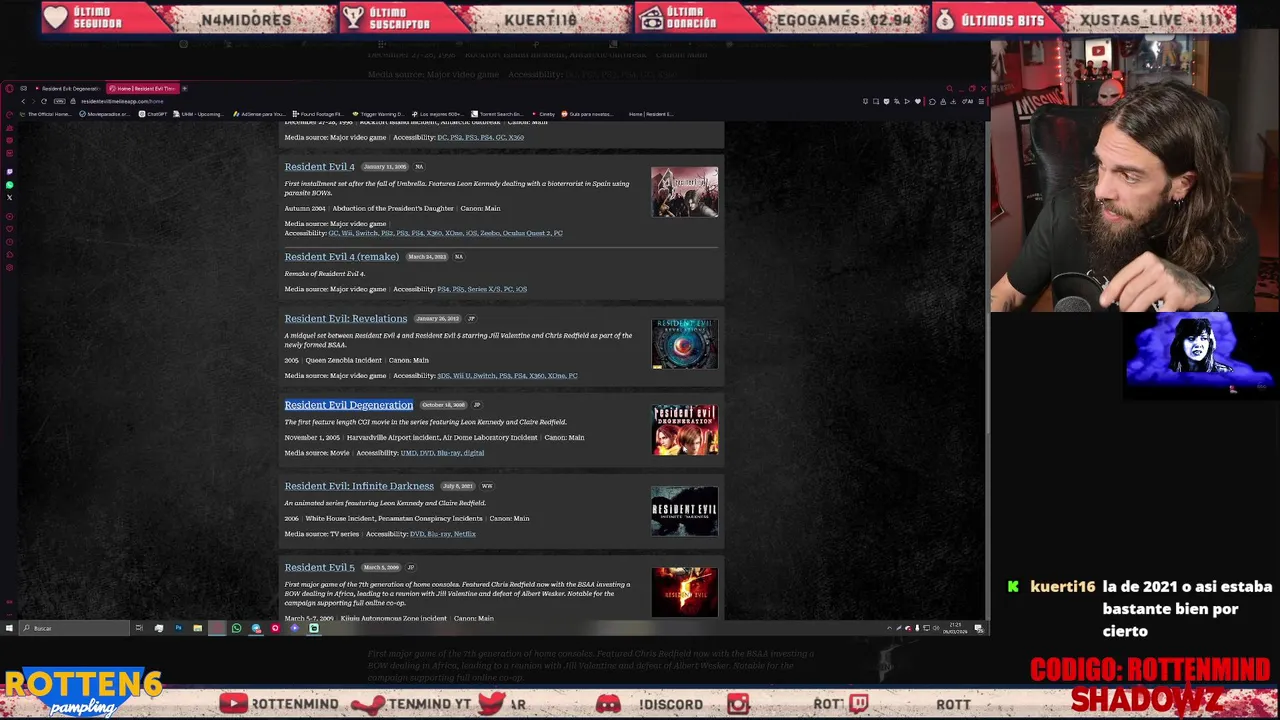Open the Resident Evil 5 title link
1280x720 pixels.
tap(319, 567)
